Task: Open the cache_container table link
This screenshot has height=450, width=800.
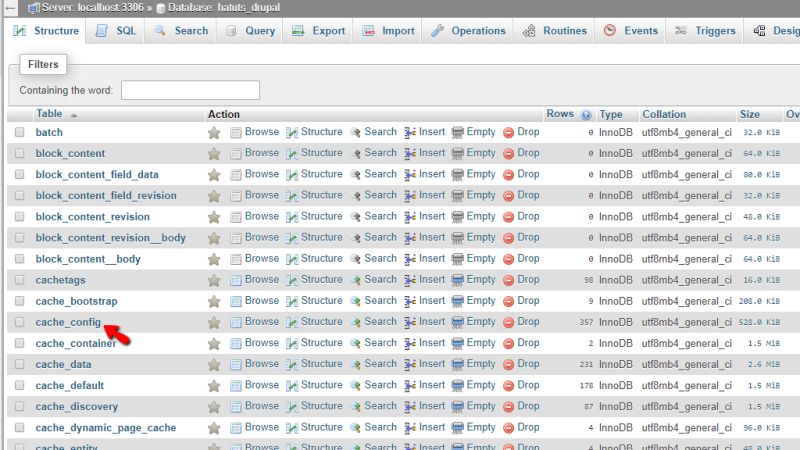Action: (76, 343)
